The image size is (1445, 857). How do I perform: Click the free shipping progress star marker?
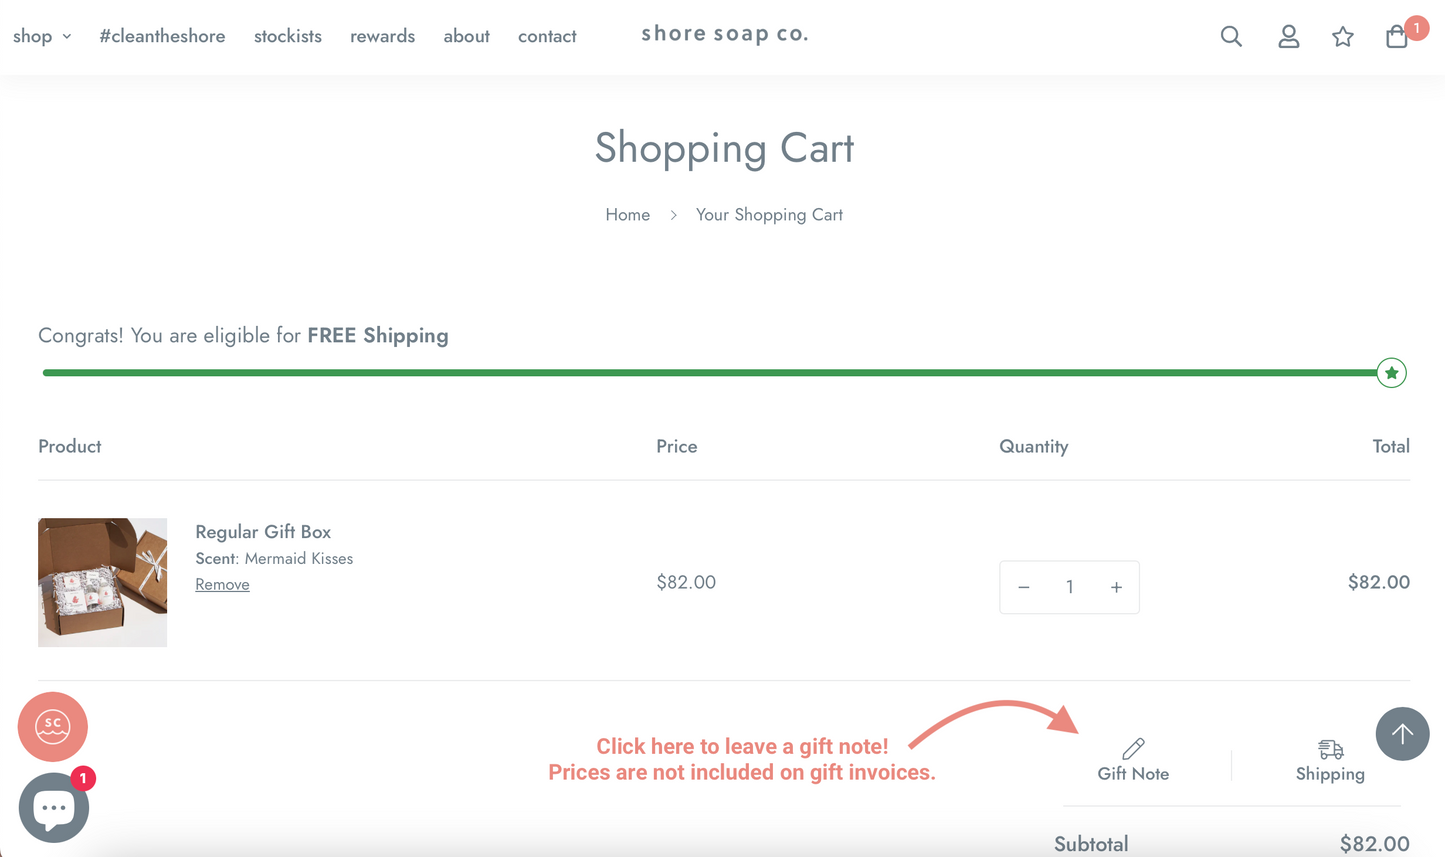pos(1391,373)
